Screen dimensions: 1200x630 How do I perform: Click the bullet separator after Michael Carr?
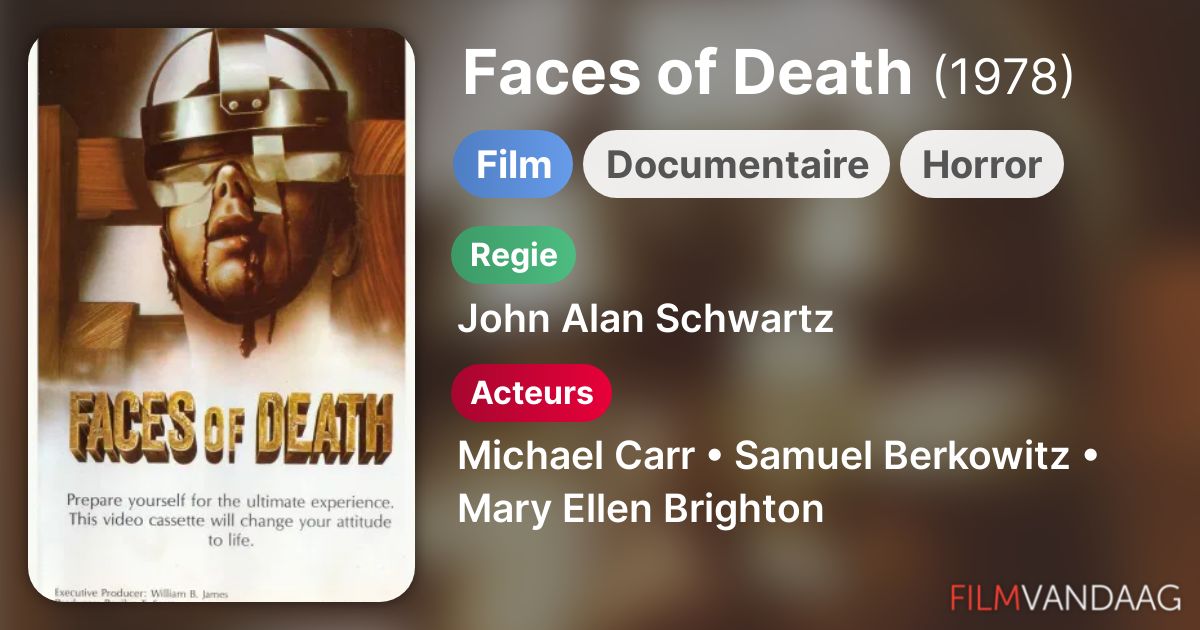pos(715,457)
